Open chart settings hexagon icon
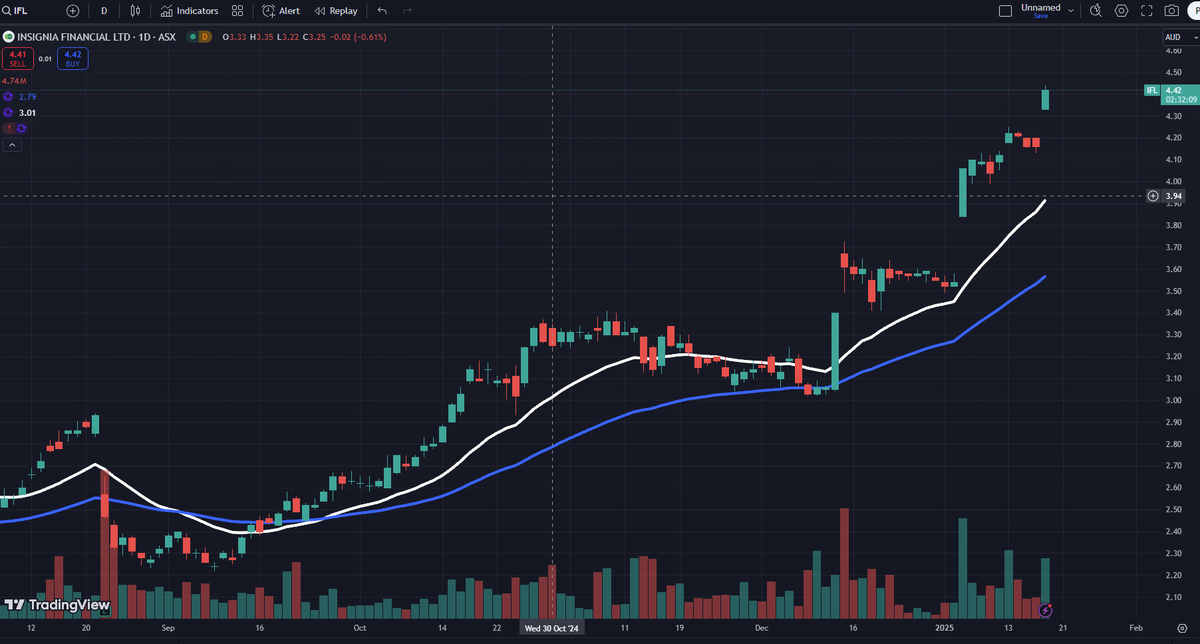 (1121, 10)
